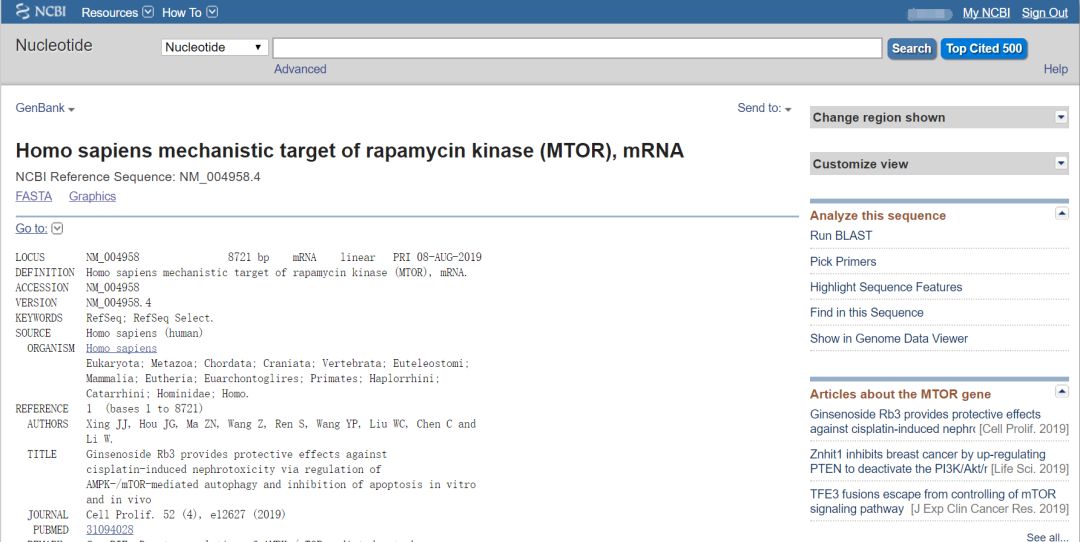This screenshot has width=1080, height=542.
Task: Open the Resources dropdown menu
Action: (x=117, y=12)
